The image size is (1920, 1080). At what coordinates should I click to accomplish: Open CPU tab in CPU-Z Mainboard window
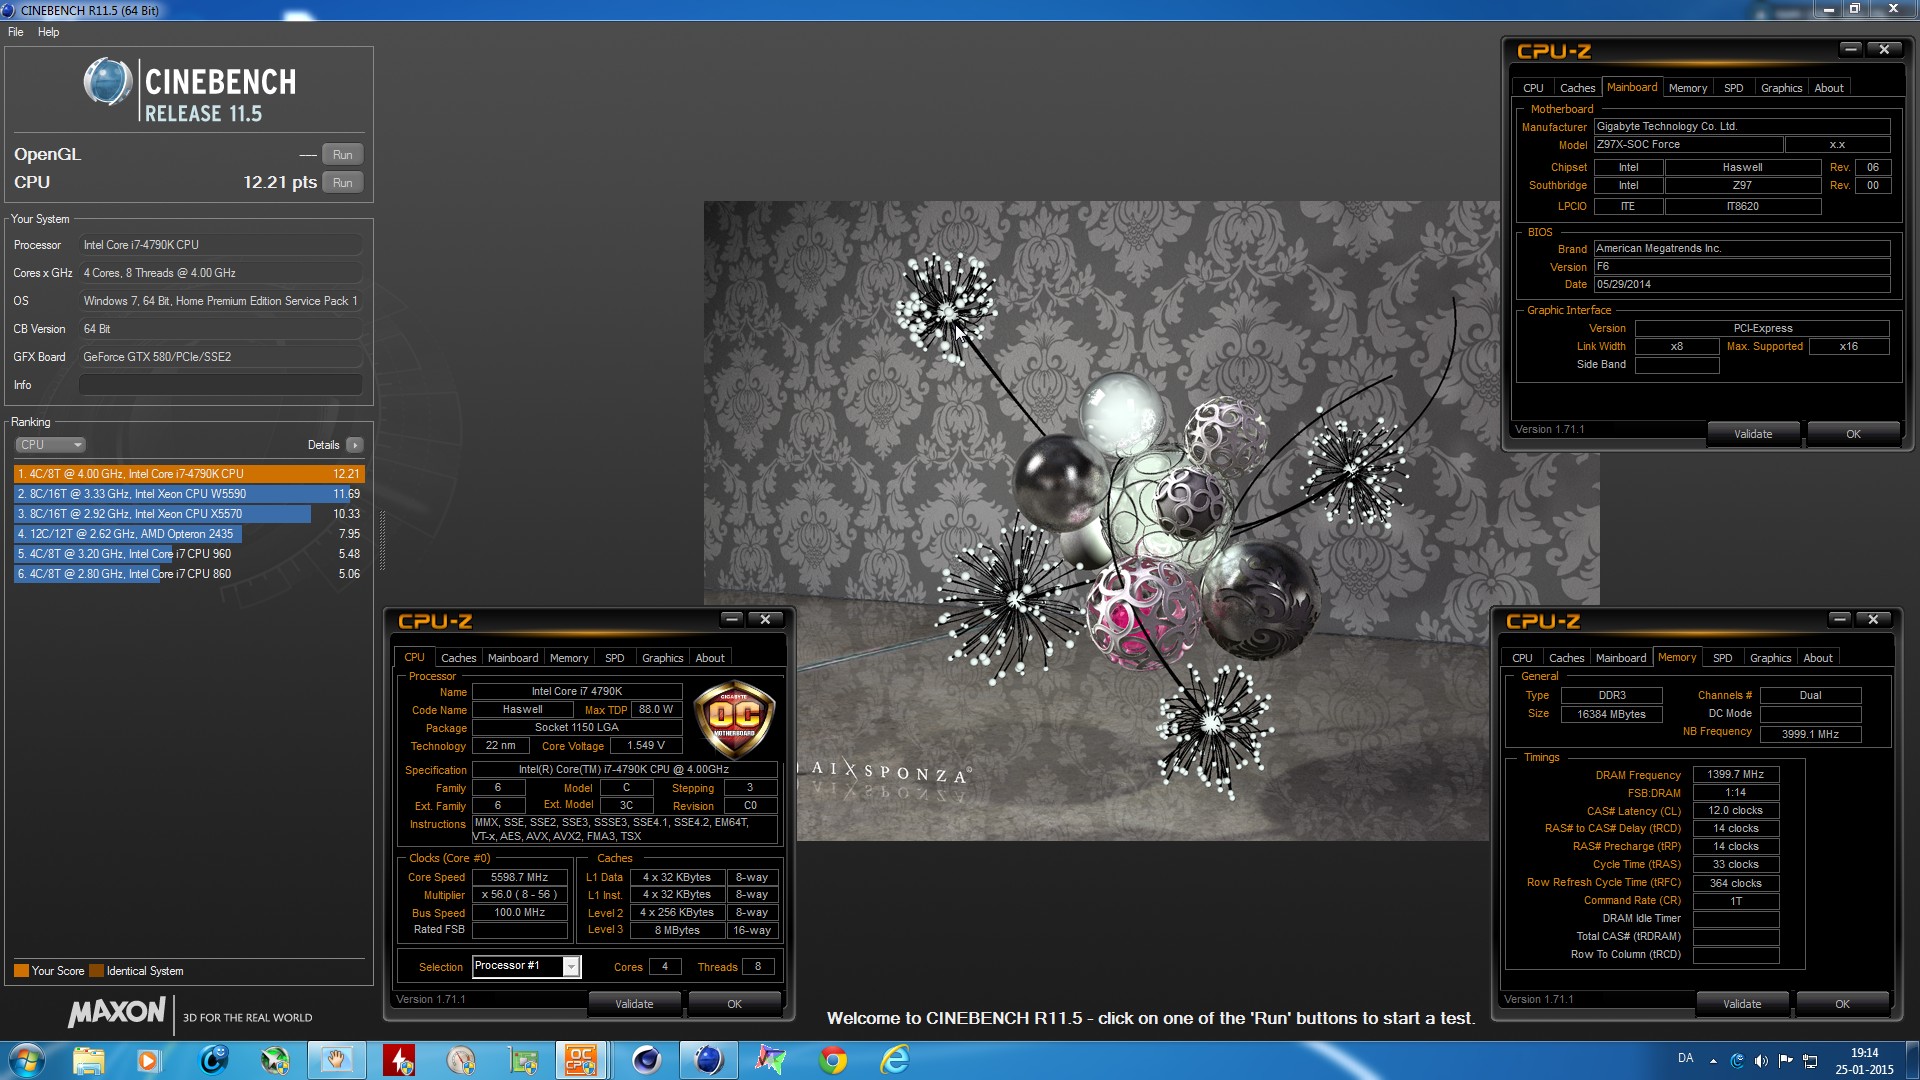pos(1533,88)
